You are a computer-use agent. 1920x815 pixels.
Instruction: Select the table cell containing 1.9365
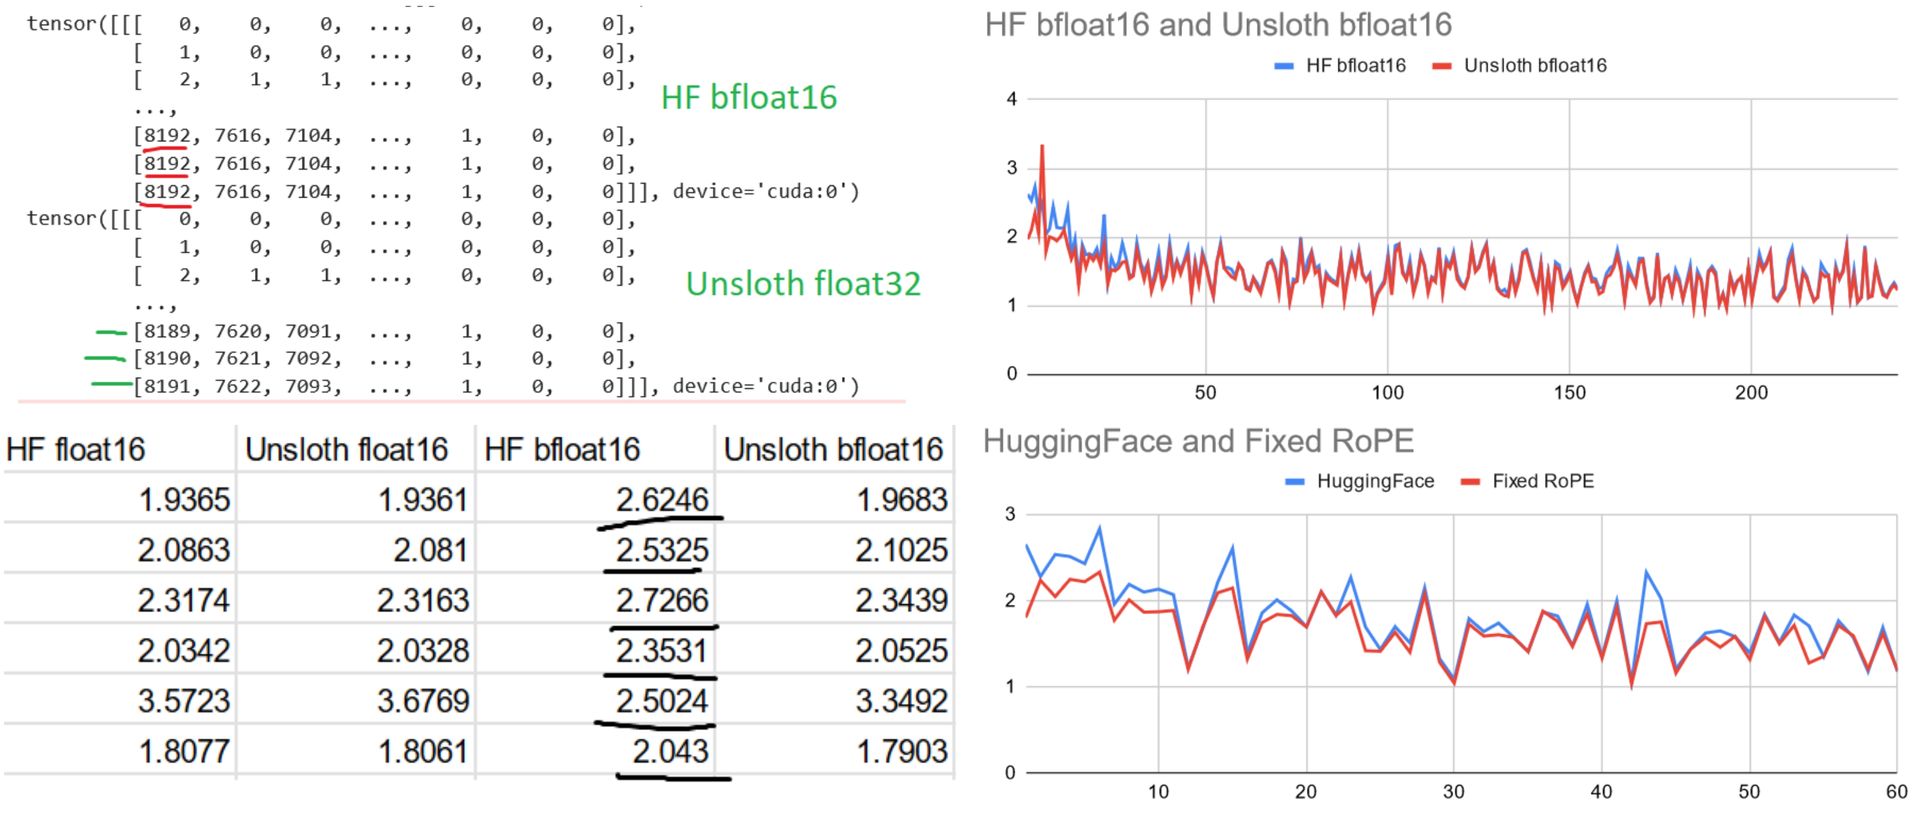click(x=184, y=499)
